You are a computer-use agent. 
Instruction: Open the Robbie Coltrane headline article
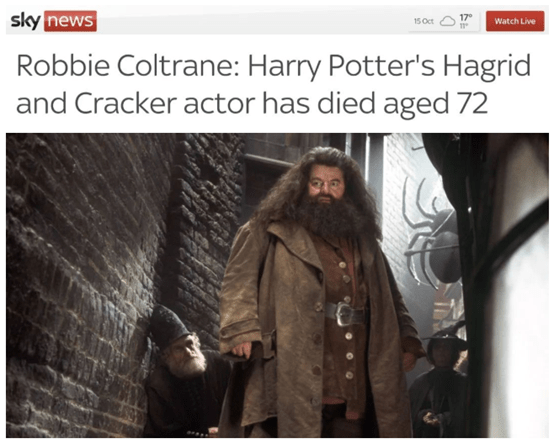click(273, 84)
